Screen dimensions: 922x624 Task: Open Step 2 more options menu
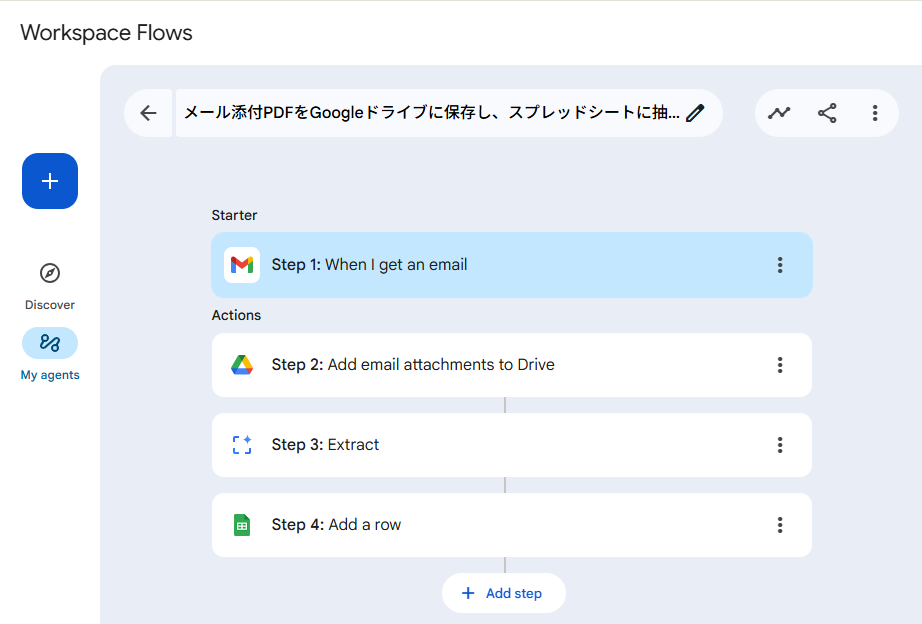[x=780, y=365]
